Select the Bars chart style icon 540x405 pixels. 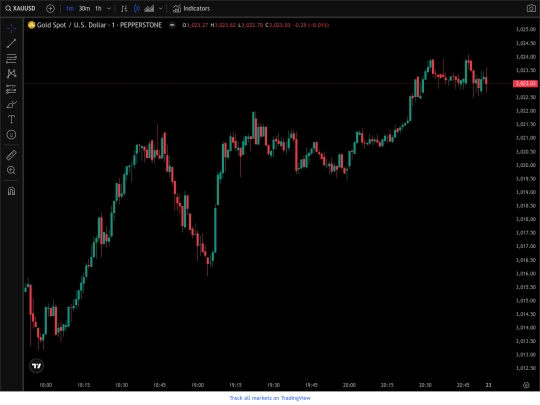(x=124, y=8)
